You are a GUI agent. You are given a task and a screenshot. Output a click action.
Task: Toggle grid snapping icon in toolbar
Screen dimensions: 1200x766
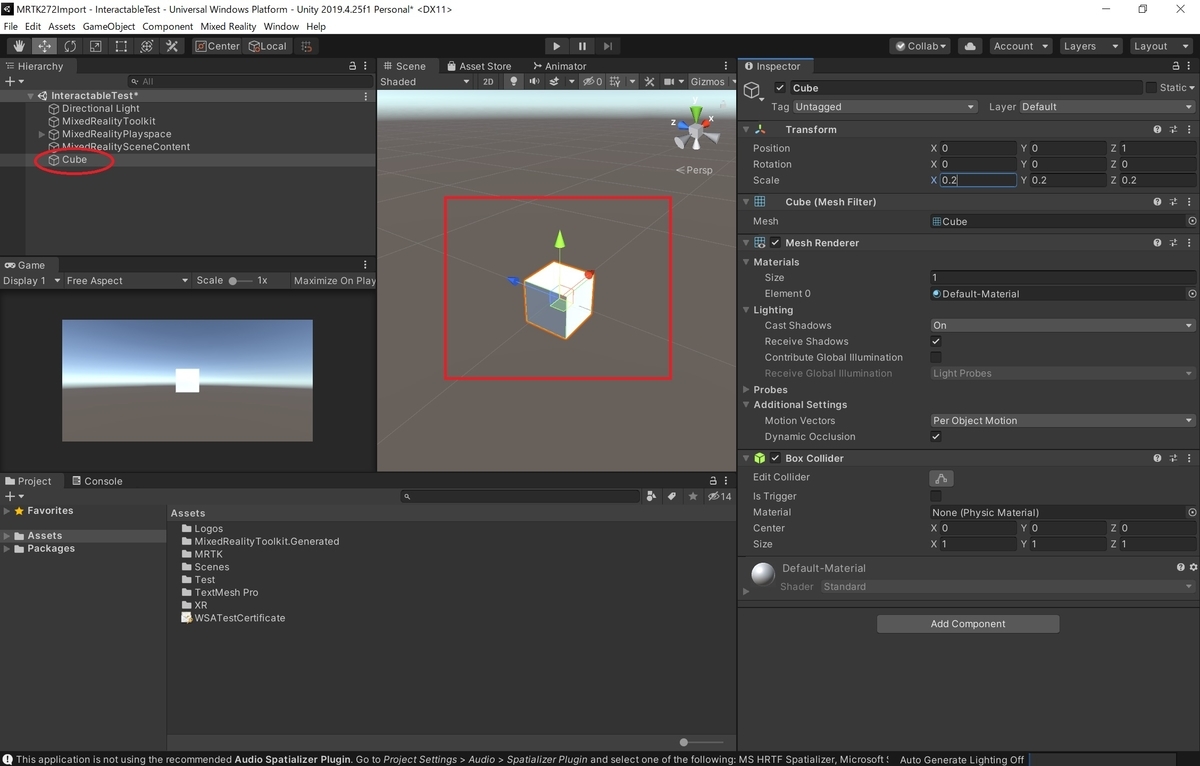pyautogui.click(x=307, y=46)
